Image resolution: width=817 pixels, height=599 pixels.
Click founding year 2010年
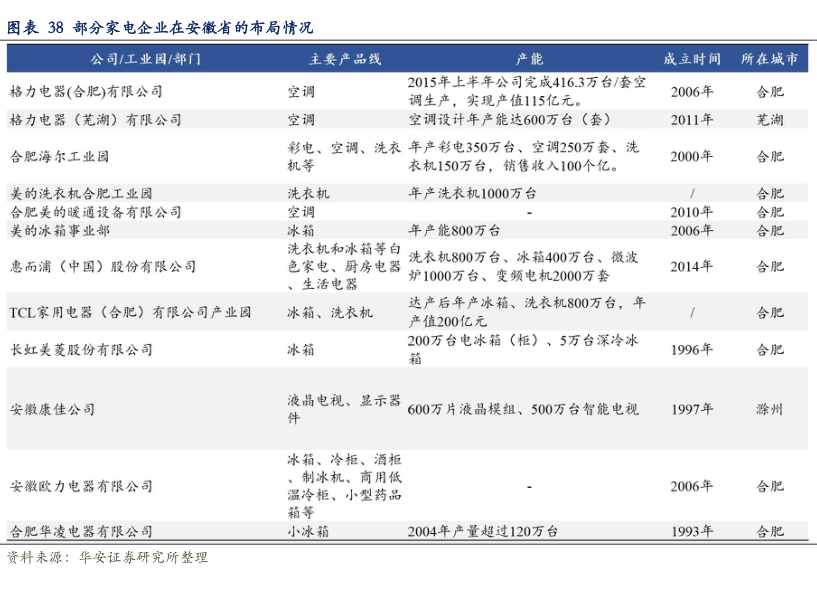692,212
